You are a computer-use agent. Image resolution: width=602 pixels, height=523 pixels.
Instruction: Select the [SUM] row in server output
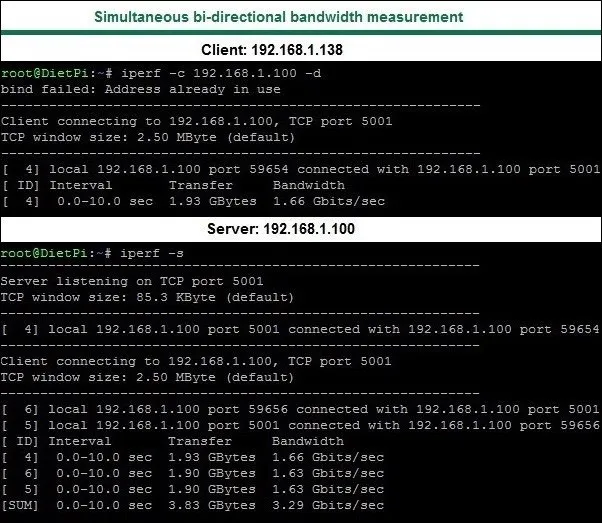click(192, 506)
